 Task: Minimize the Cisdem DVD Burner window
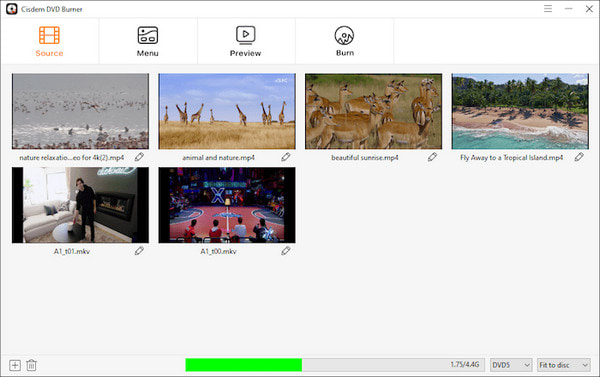click(569, 9)
